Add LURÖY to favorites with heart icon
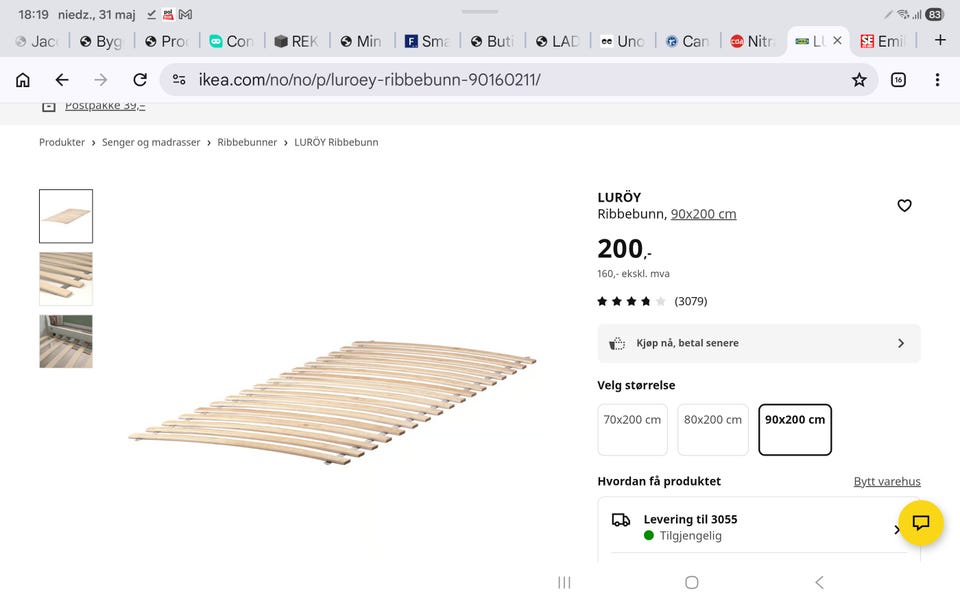Screen dimensions: 960x601 [904, 206]
